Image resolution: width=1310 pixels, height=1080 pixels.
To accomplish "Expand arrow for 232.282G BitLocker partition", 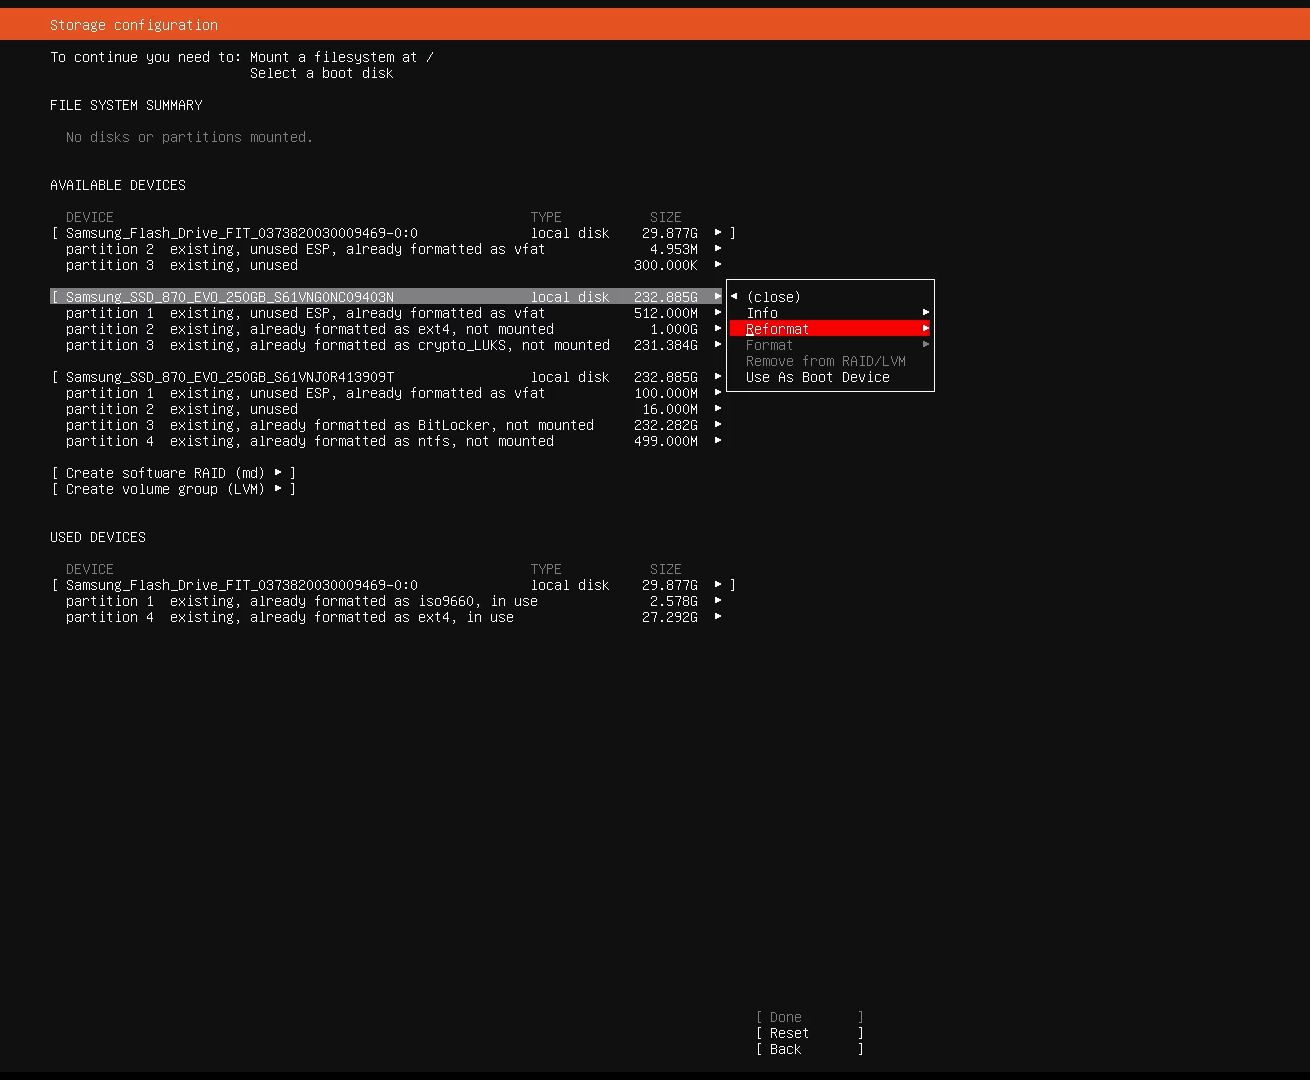I will [x=718, y=425].
